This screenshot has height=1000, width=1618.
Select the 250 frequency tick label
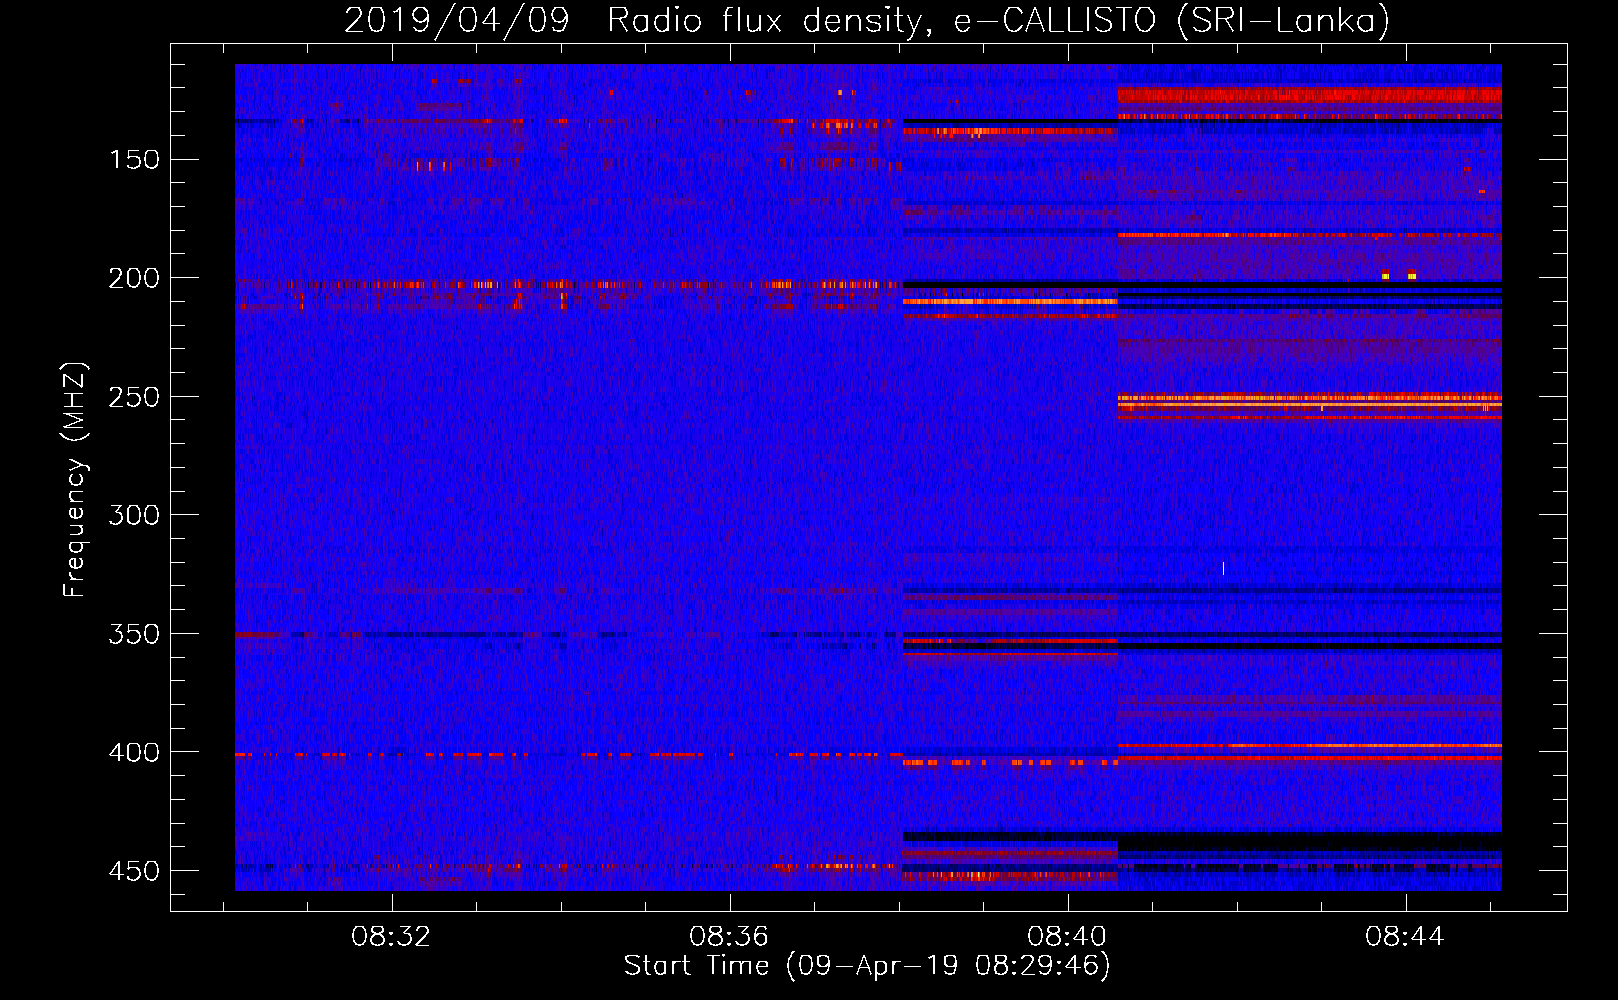click(x=134, y=397)
